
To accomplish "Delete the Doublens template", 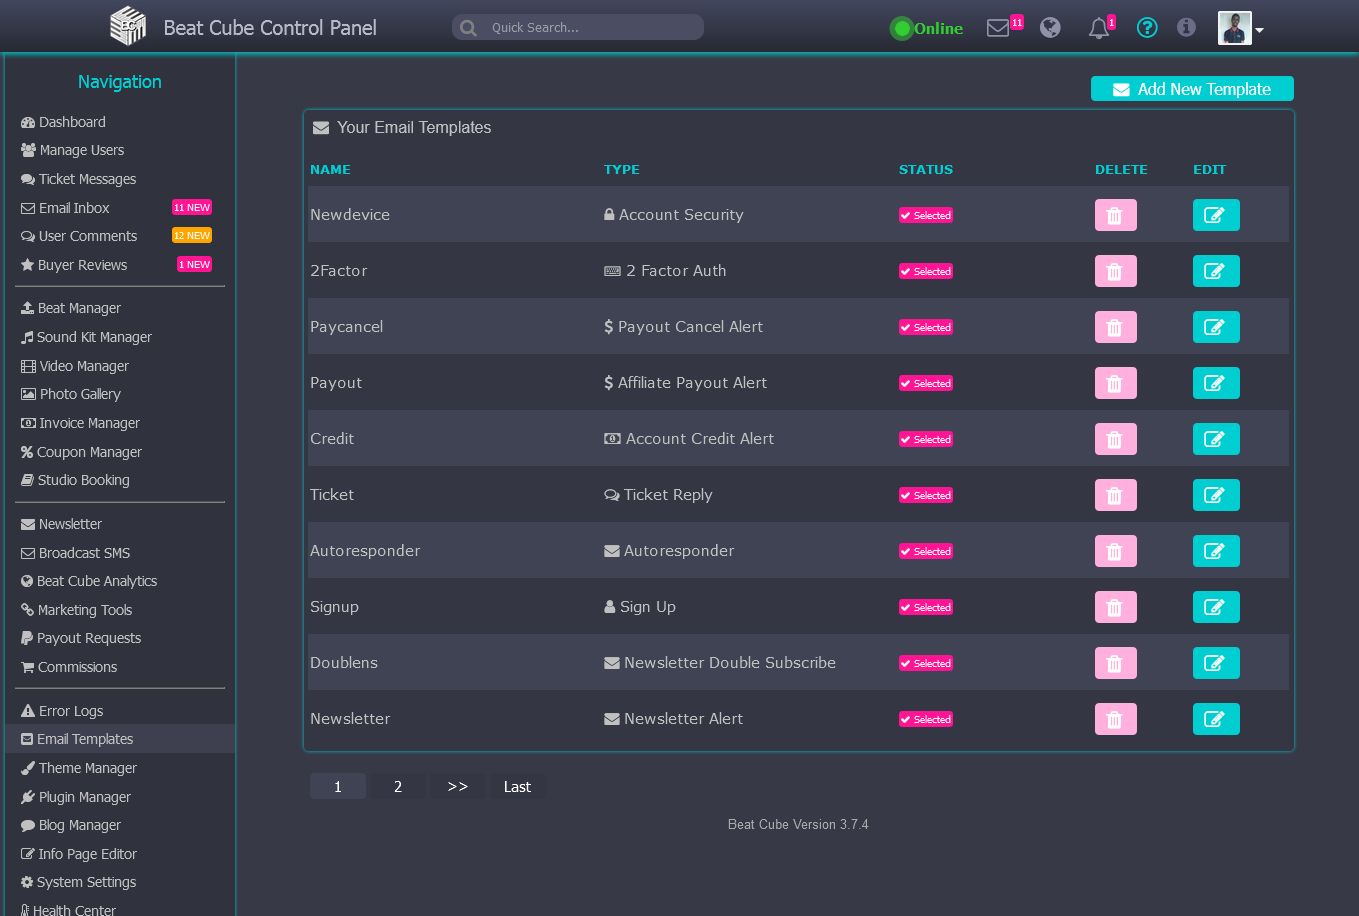I will [1115, 663].
